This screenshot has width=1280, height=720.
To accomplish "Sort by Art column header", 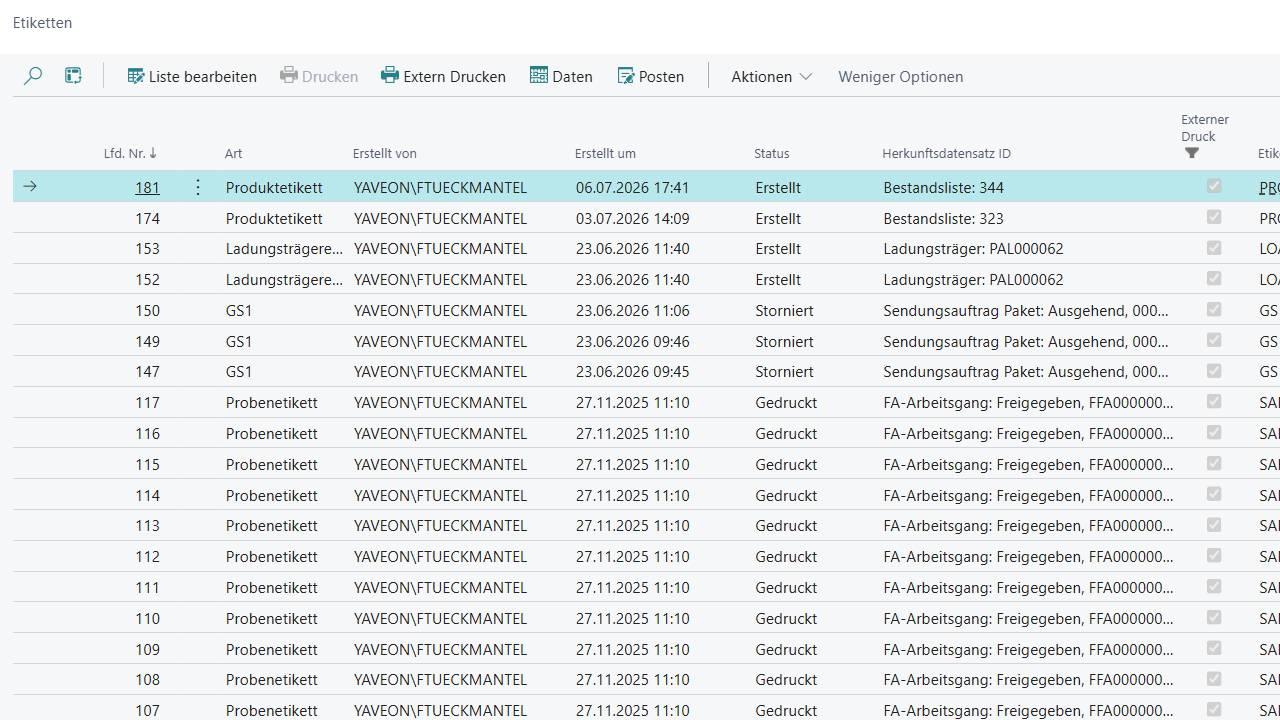I will pos(233,153).
